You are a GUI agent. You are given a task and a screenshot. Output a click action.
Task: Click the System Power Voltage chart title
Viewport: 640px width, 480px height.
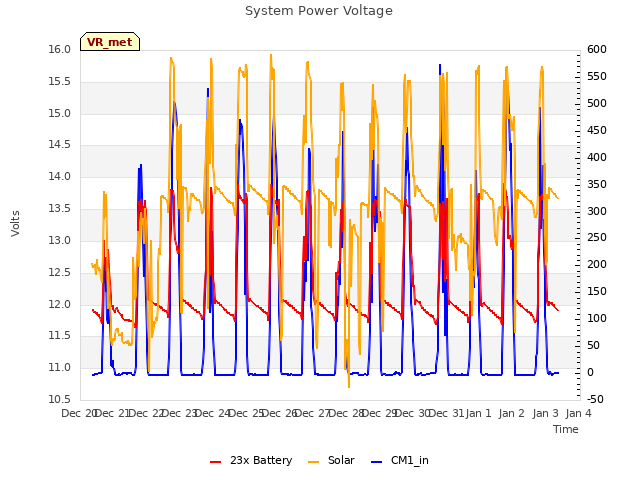pyautogui.click(x=319, y=11)
